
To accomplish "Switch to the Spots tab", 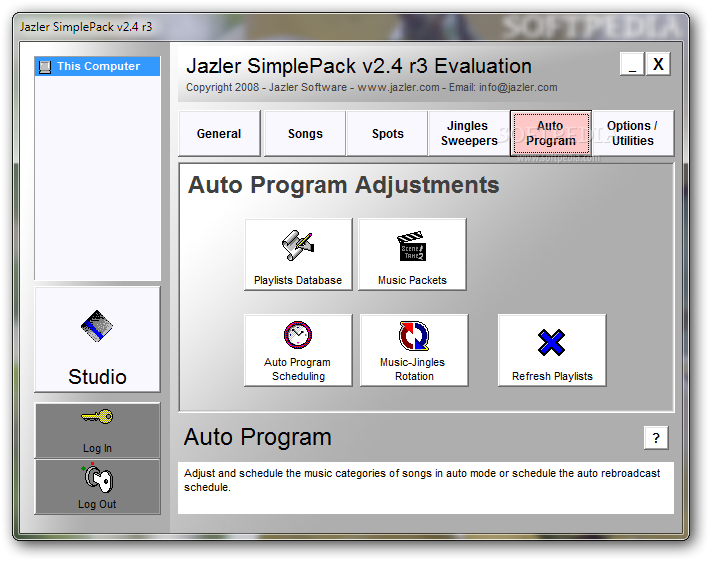I will [x=387, y=134].
